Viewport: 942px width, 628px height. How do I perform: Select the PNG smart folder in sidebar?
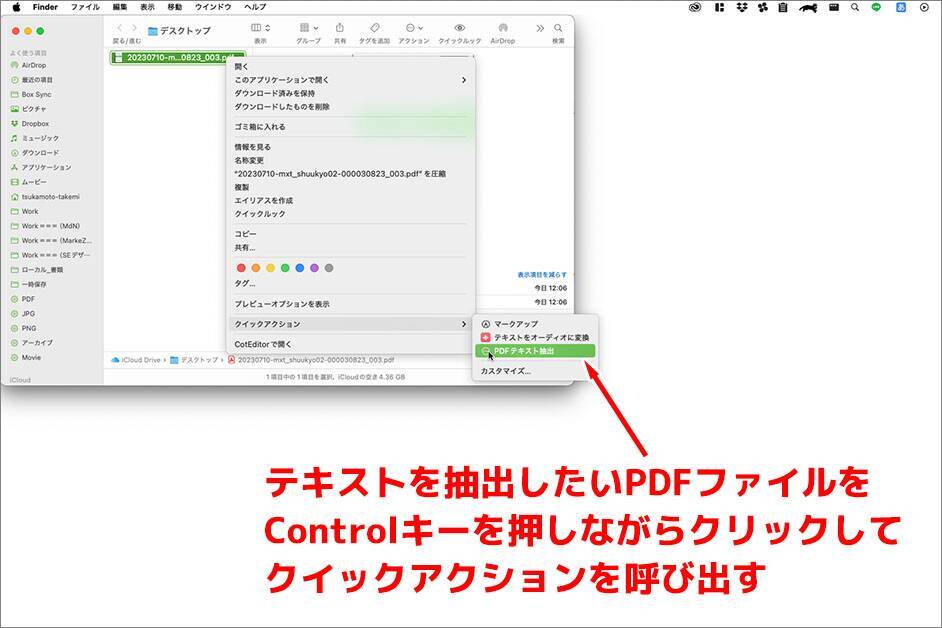click(29, 328)
